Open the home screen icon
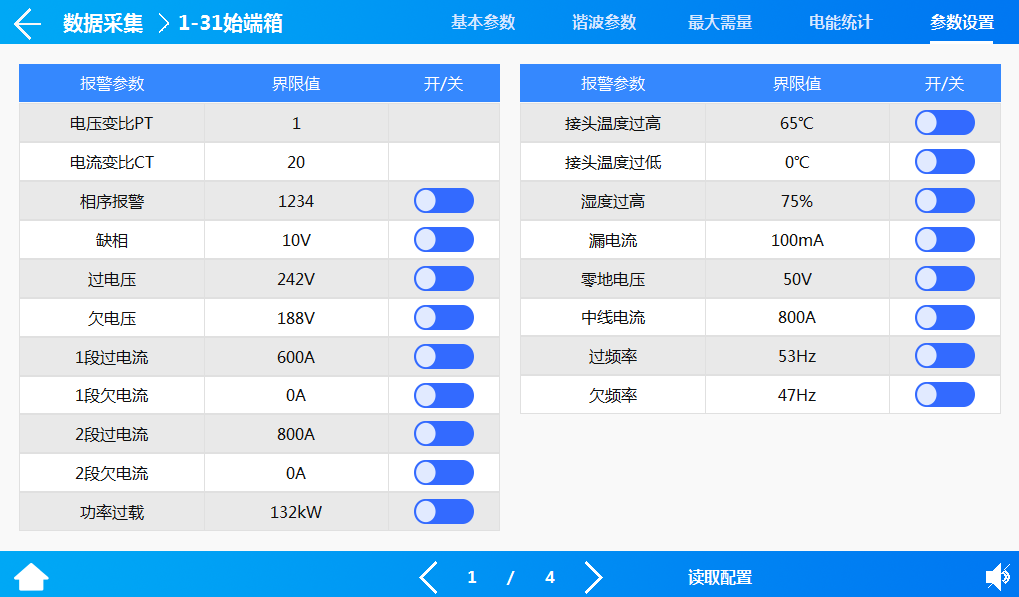1019x597 pixels. click(x=31, y=577)
